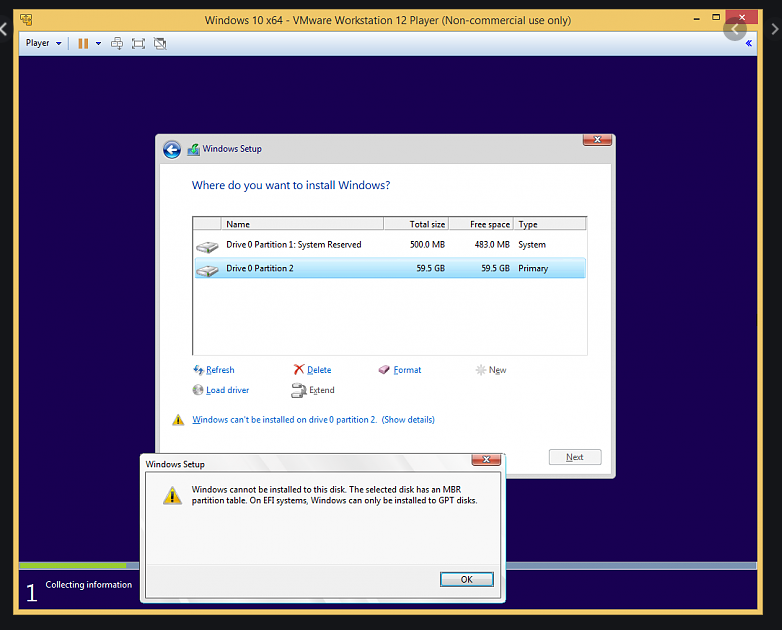Go back using the blue arrow
The height and width of the screenshot is (630, 782).
pyautogui.click(x=172, y=149)
